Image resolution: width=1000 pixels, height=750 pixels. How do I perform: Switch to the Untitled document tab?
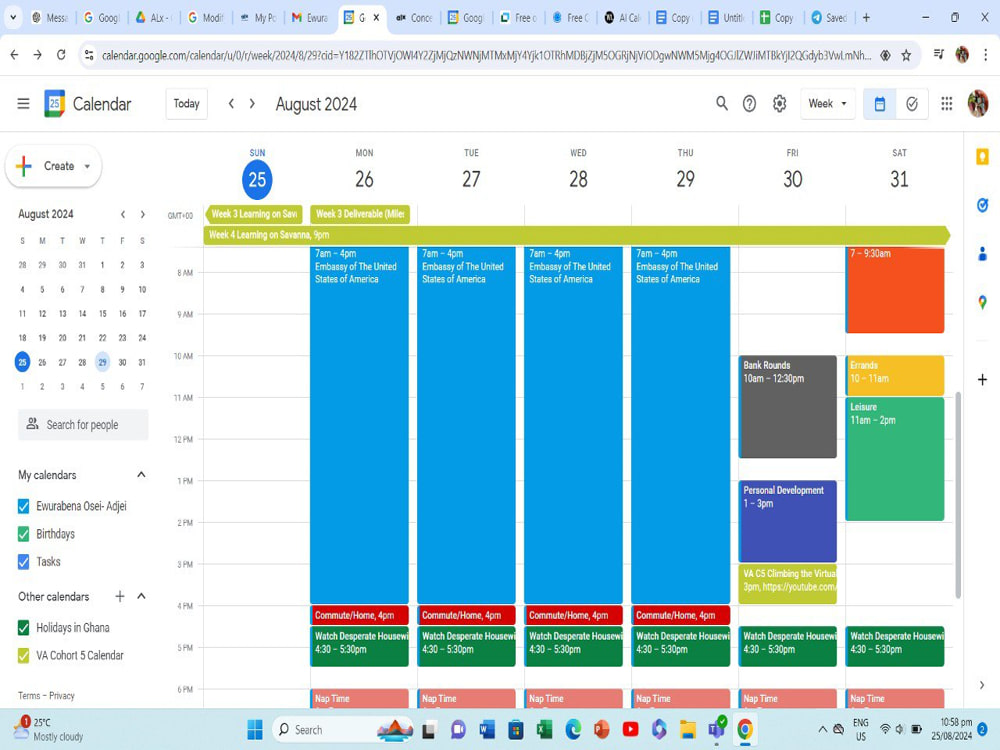[726, 18]
